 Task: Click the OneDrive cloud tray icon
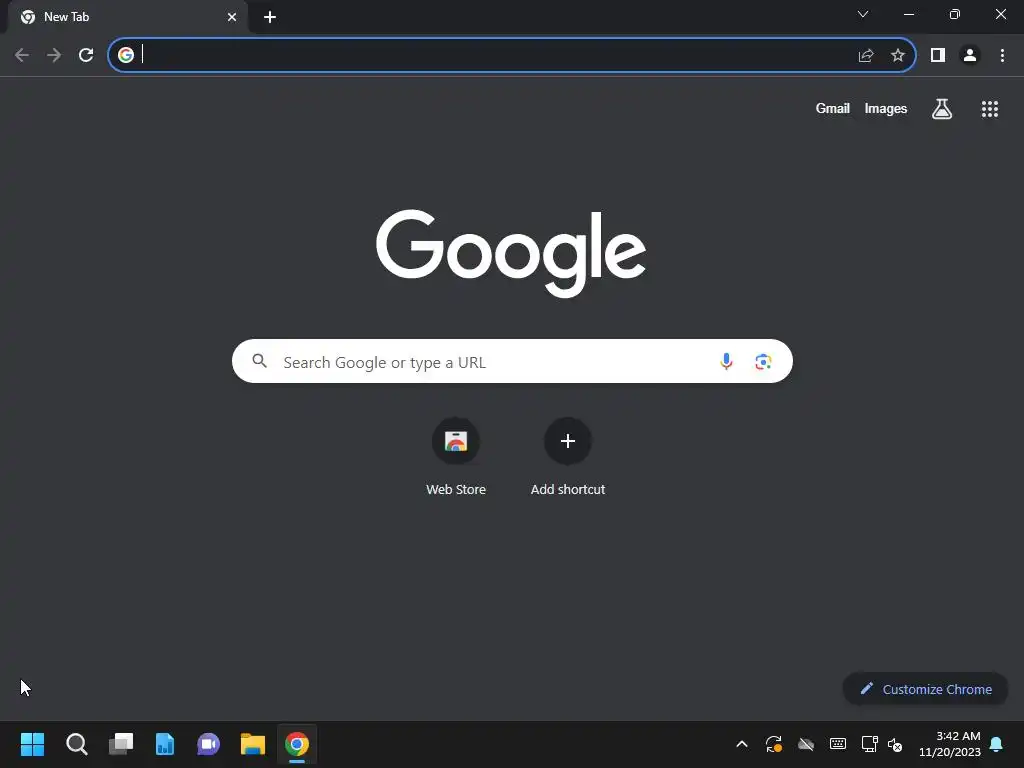[806, 744]
